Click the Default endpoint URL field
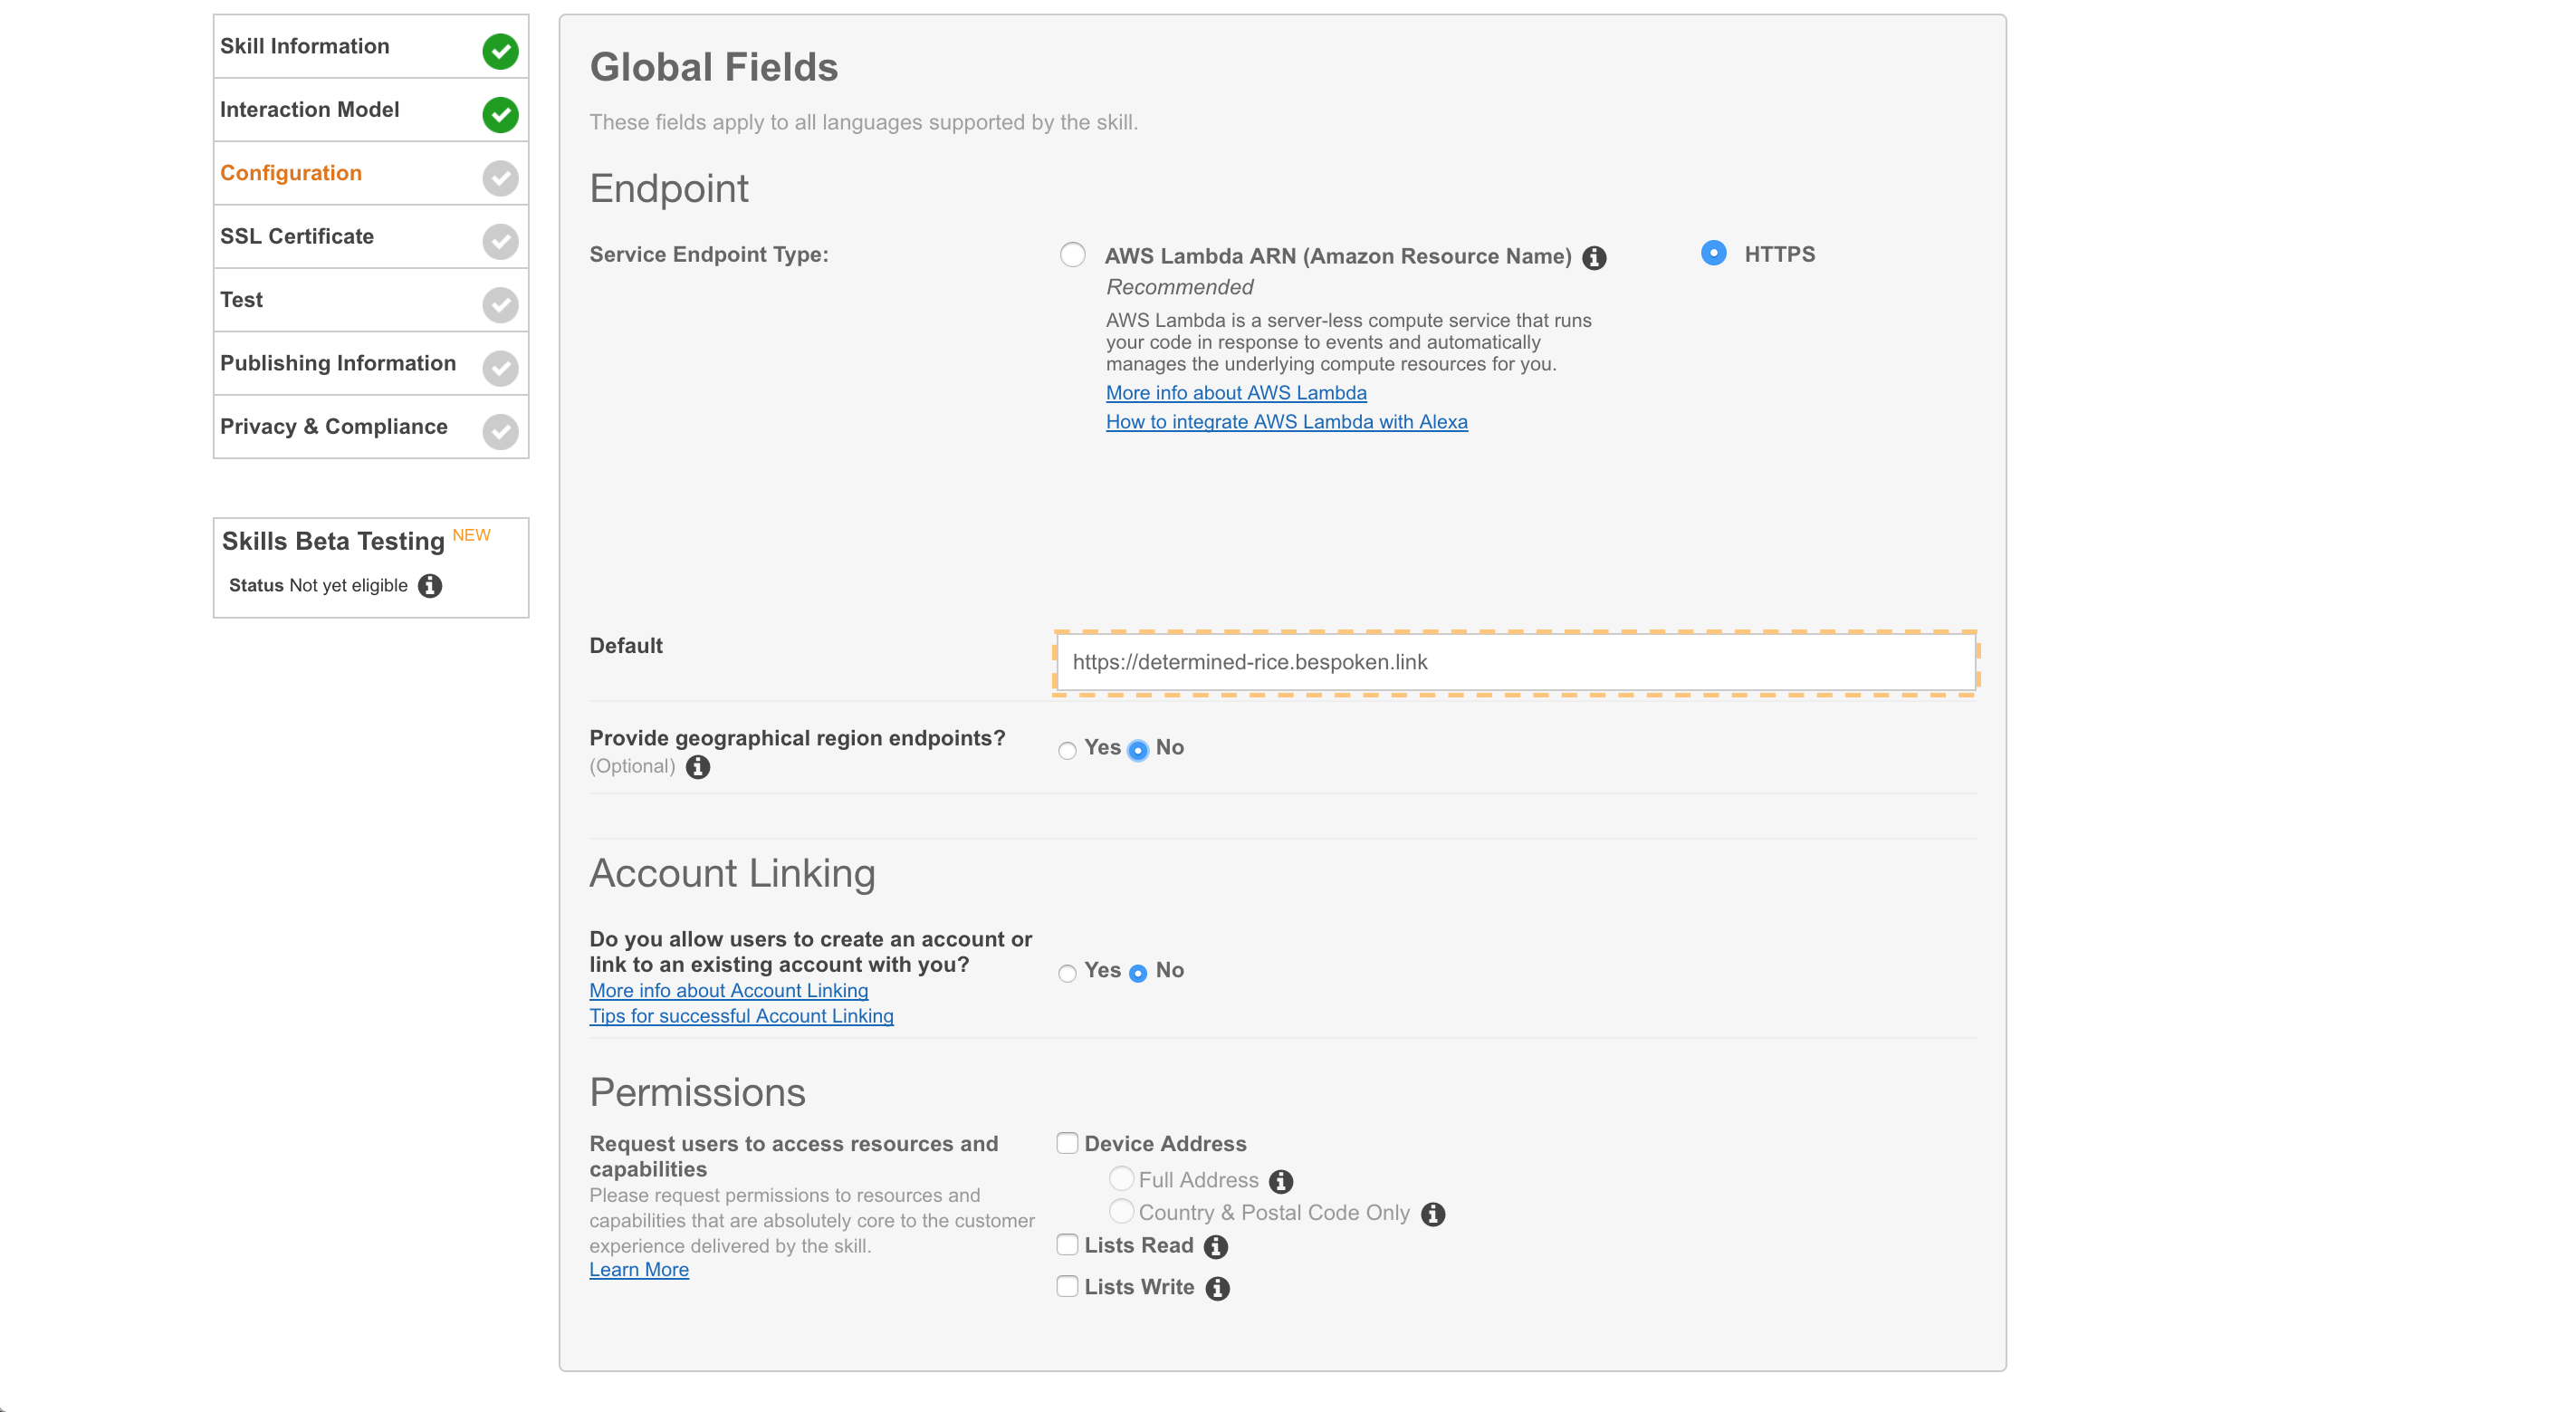The height and width of the screenshot is (1412, 2576). point(1515,662)
